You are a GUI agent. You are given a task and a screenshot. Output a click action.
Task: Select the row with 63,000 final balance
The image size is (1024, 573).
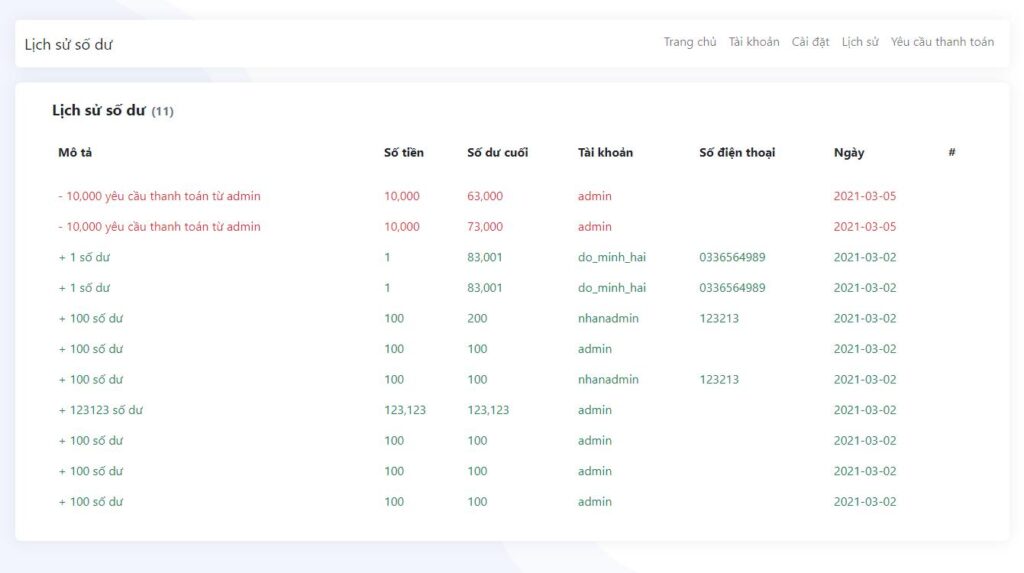pos(485,196)
